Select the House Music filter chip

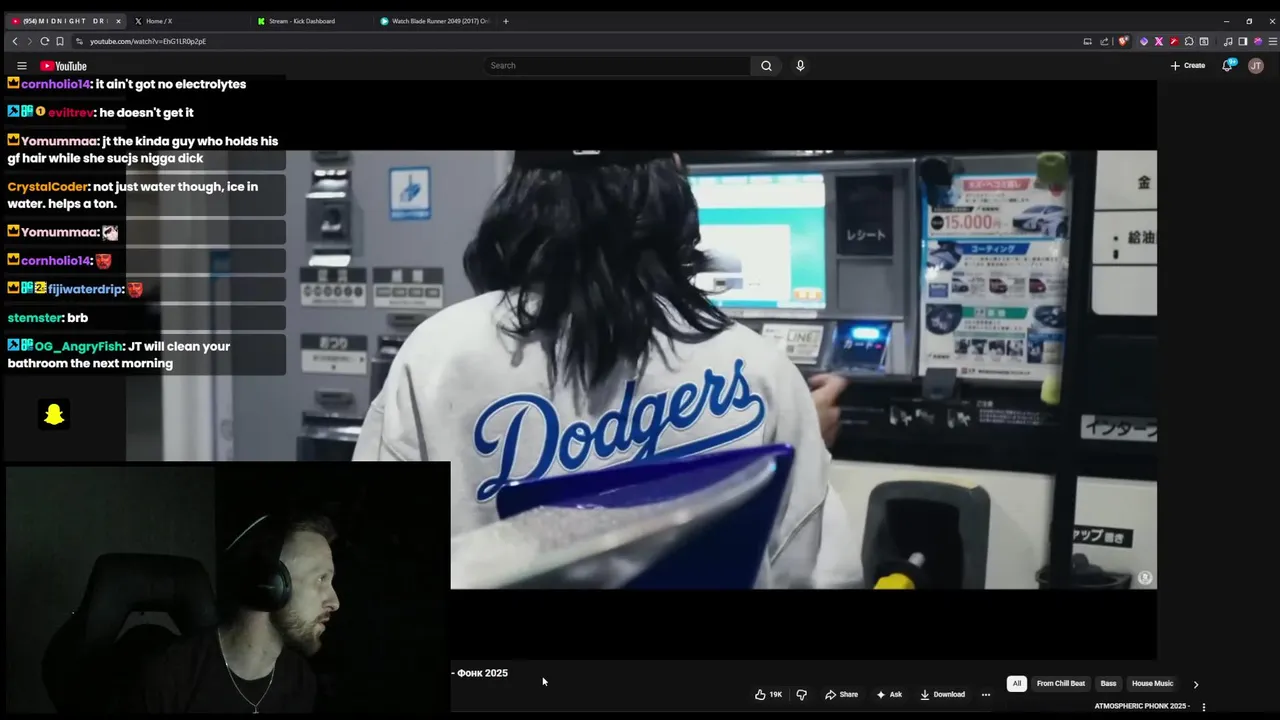click(1152, 684)
